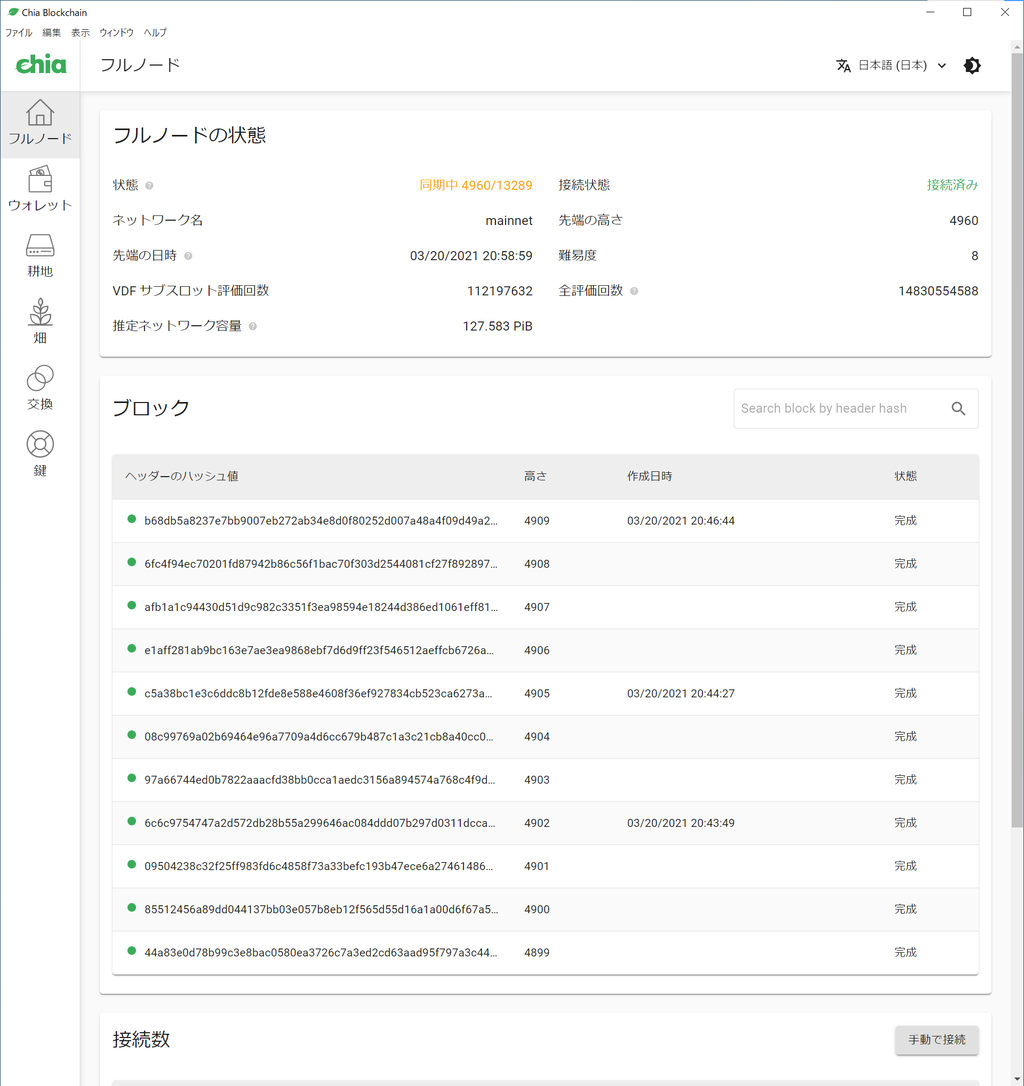Open block row e1aff281ab9bc163e7ae3...
The width and height of the screenshot is (1024, 1086).
click(x=545, y=650)
